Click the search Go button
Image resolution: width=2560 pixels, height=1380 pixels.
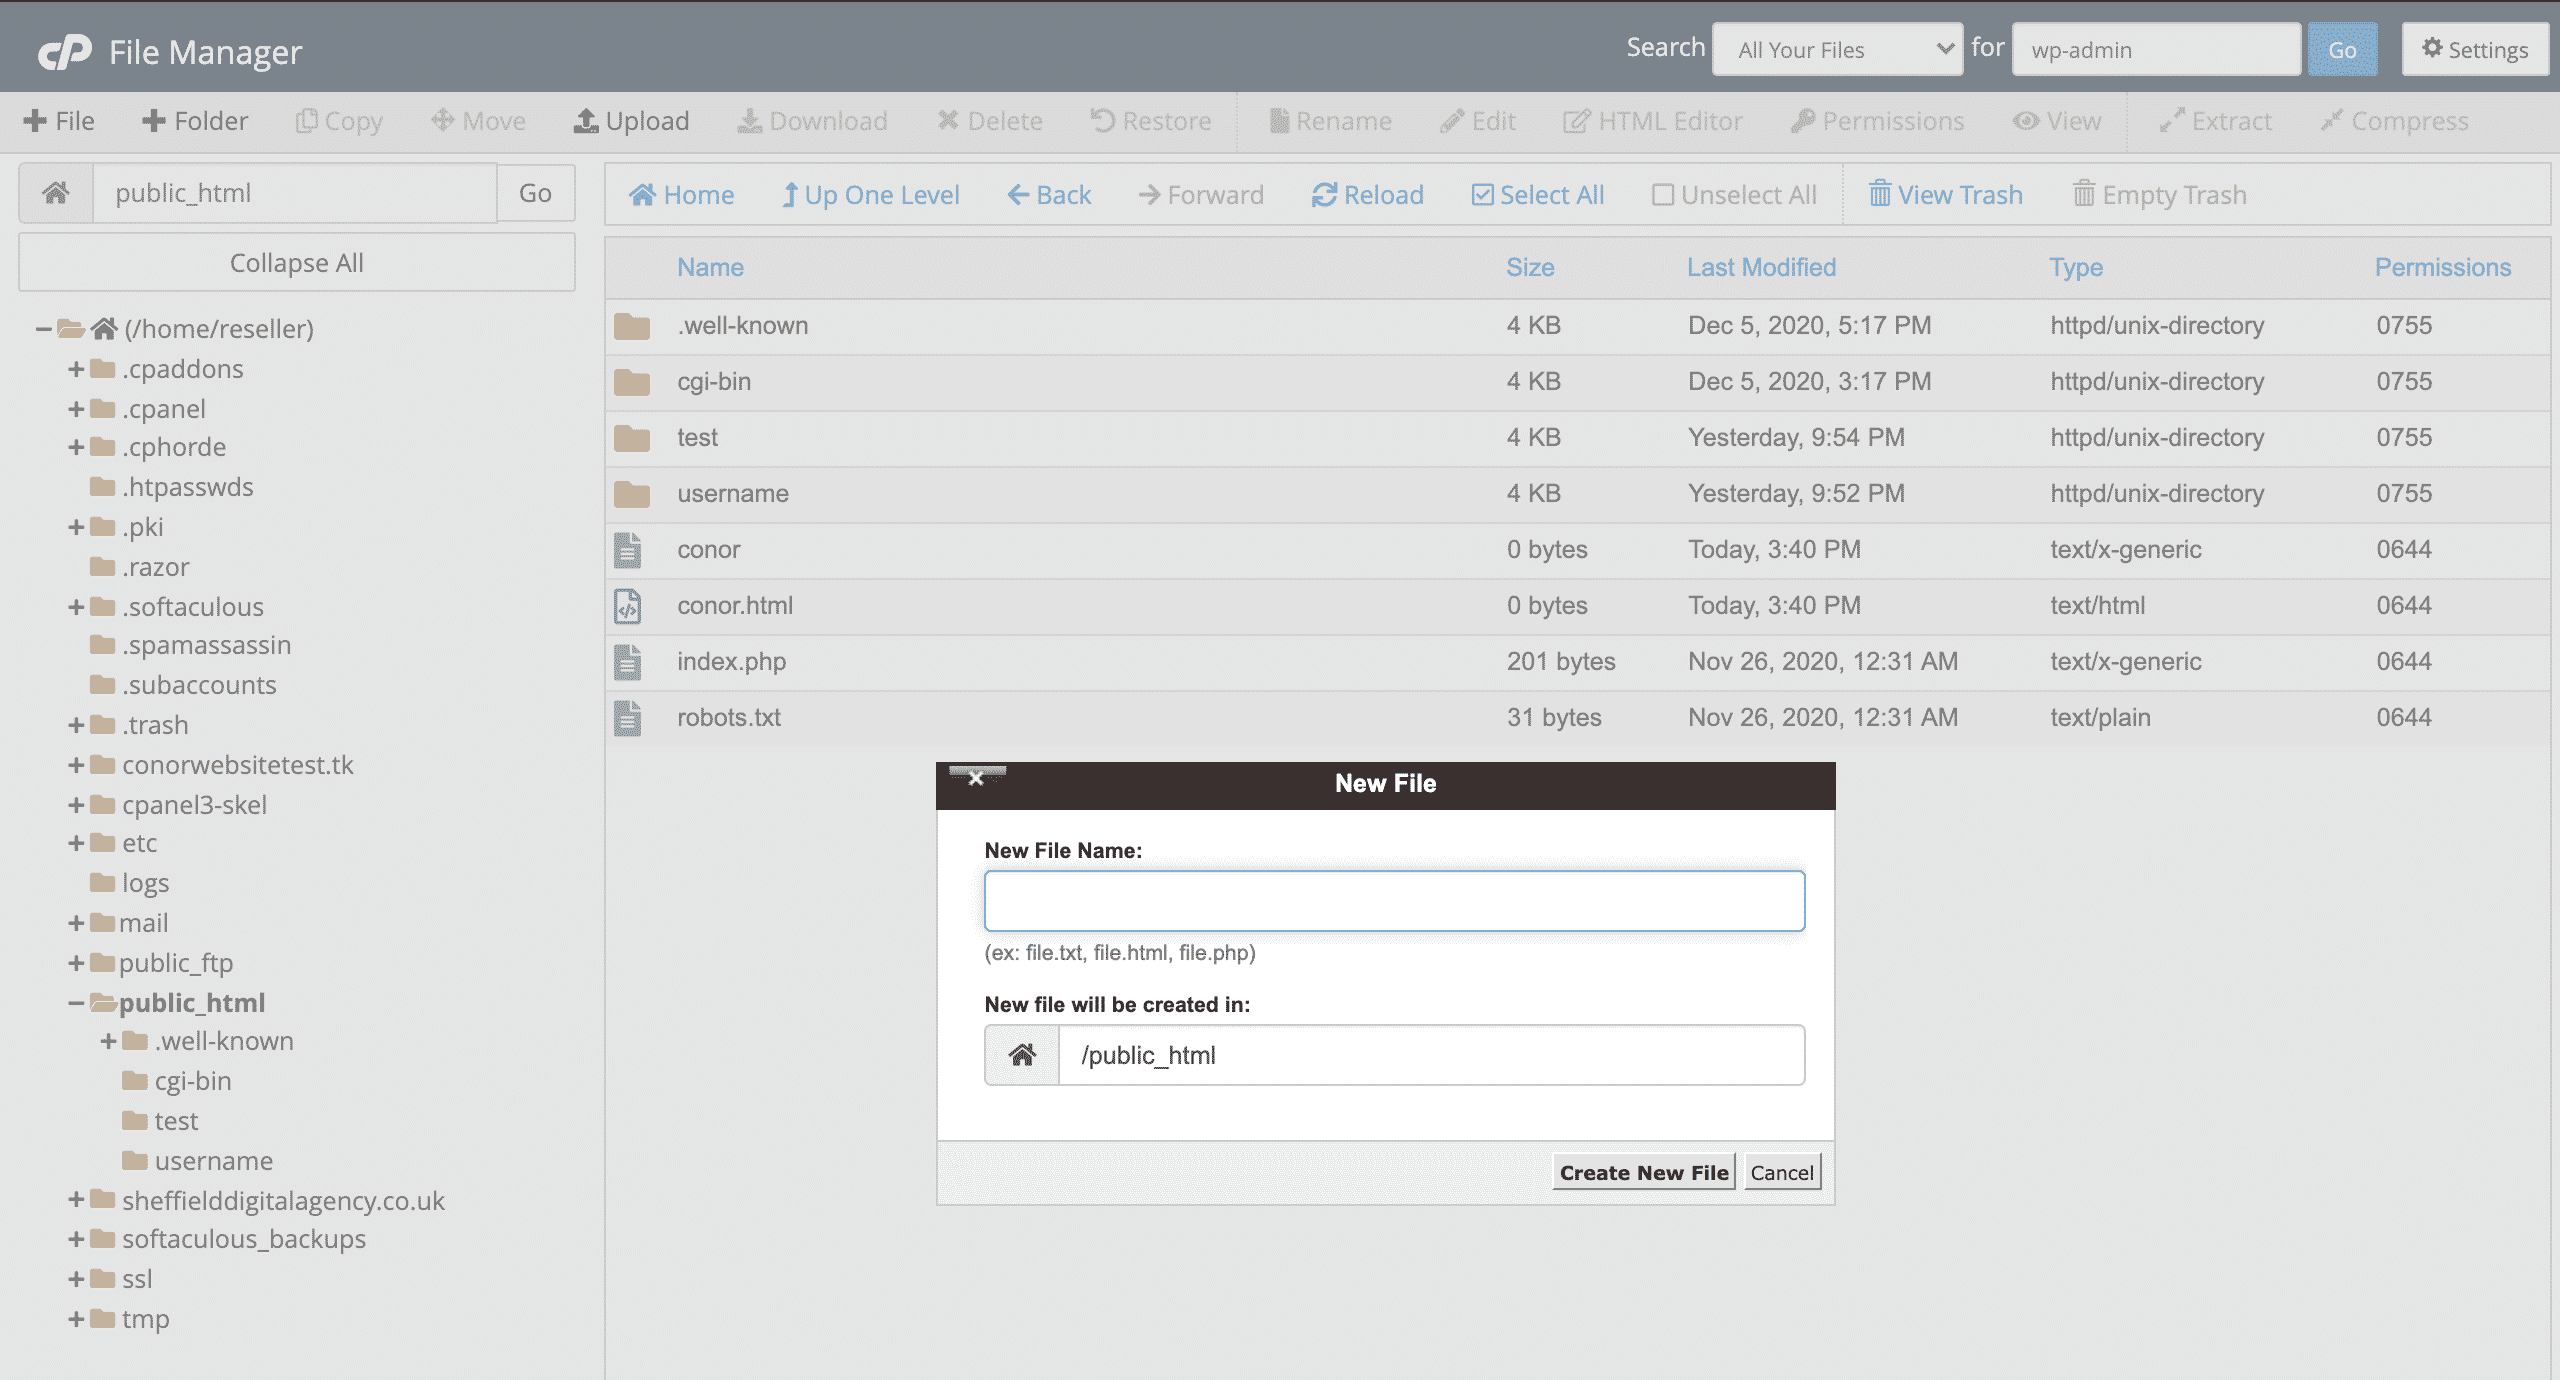(2342, 49)
